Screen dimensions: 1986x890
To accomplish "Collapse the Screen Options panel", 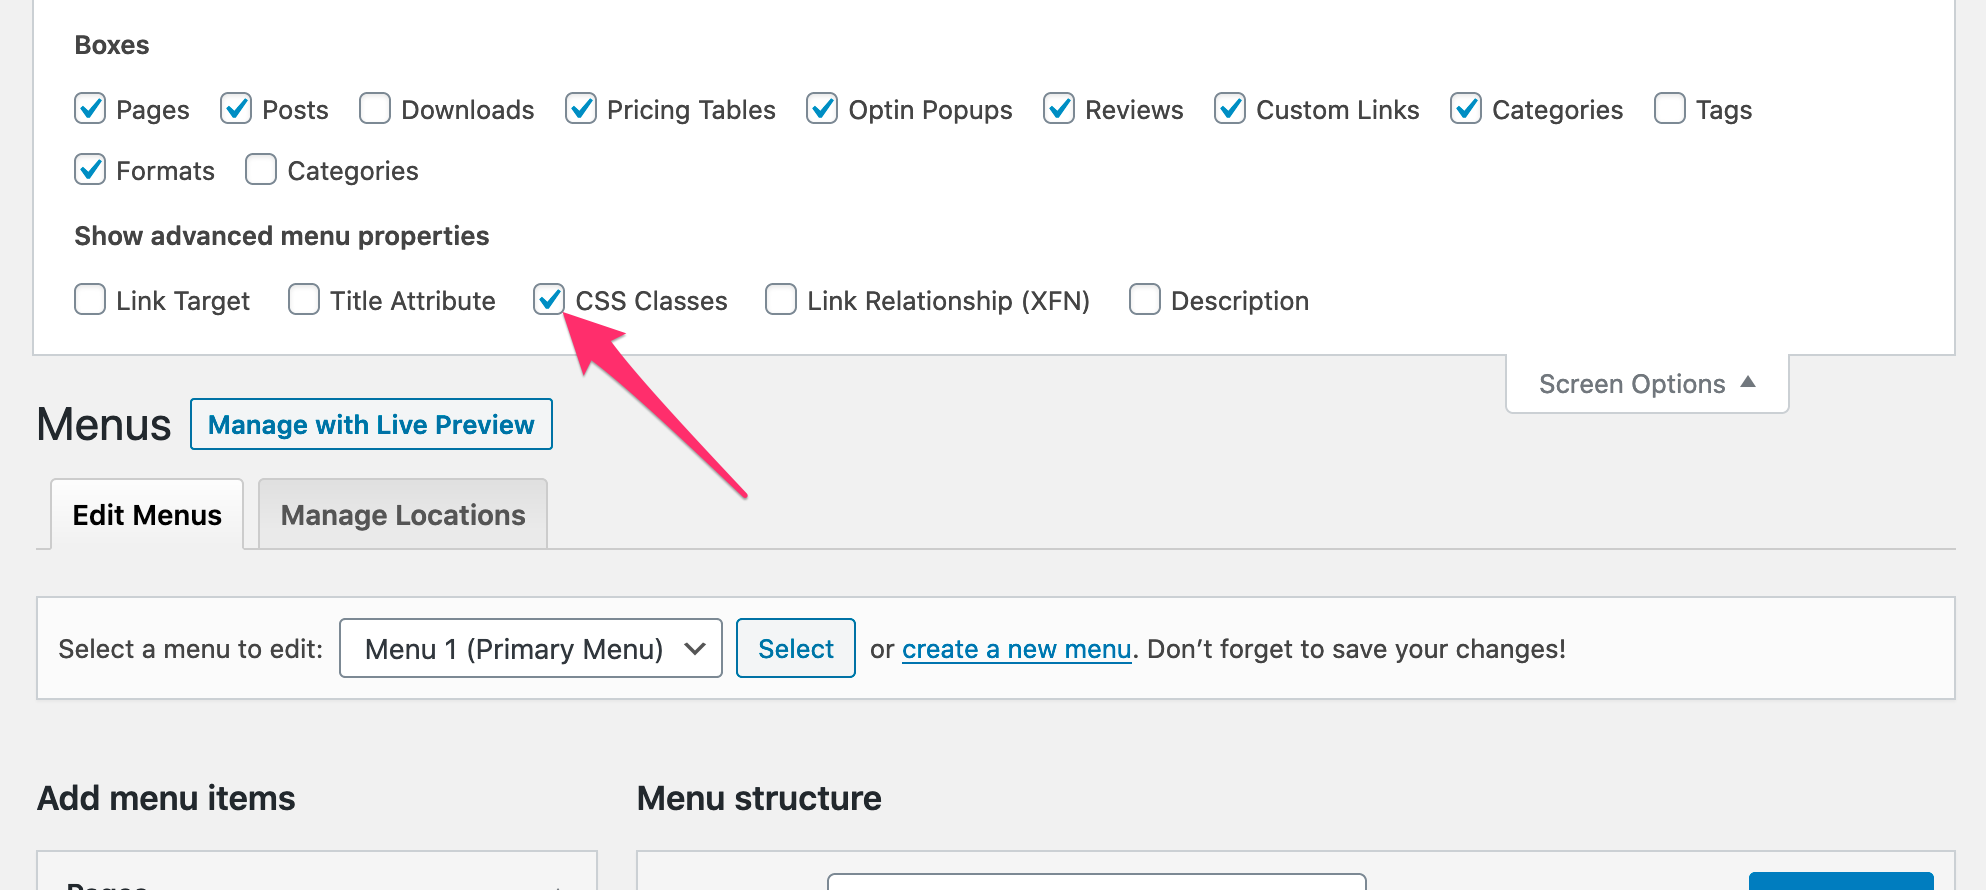I will 1646,383.
